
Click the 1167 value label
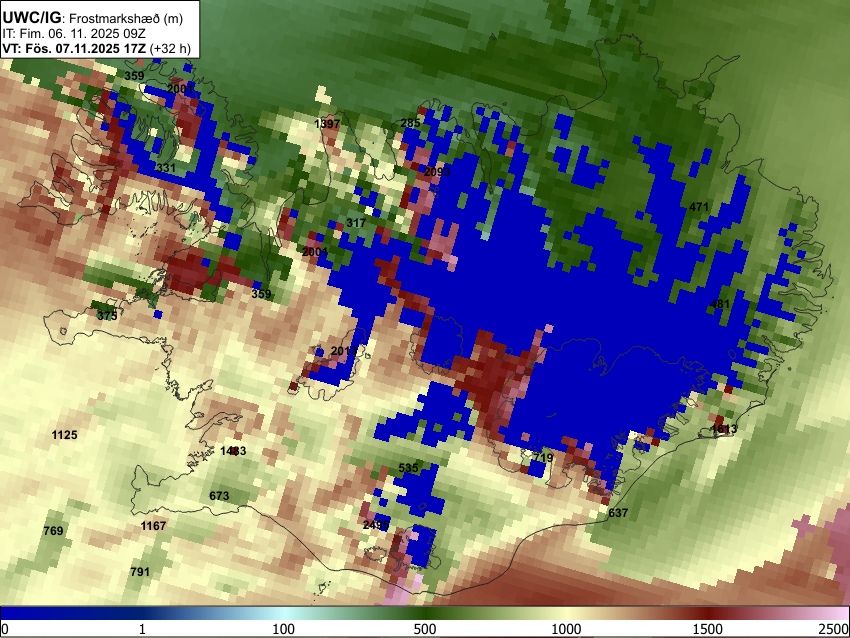153,525
